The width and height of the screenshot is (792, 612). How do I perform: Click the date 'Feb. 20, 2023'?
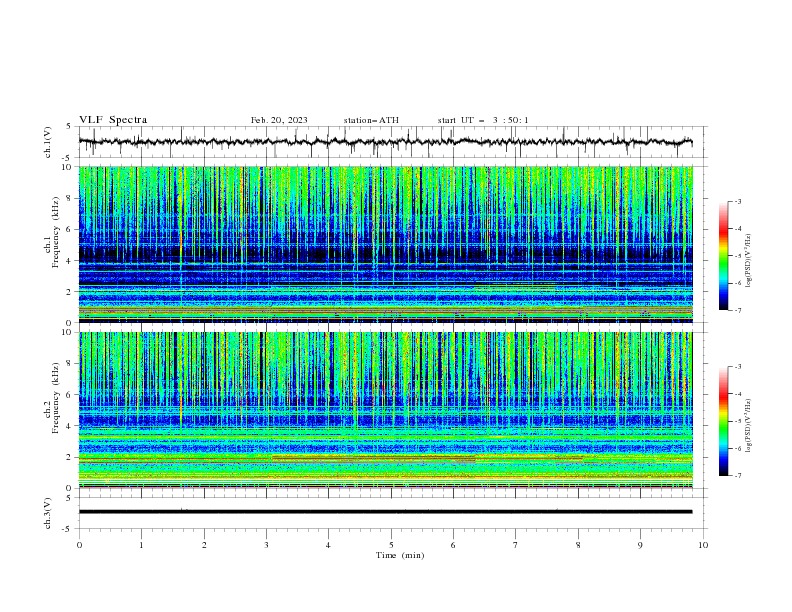tap(279, 120)
